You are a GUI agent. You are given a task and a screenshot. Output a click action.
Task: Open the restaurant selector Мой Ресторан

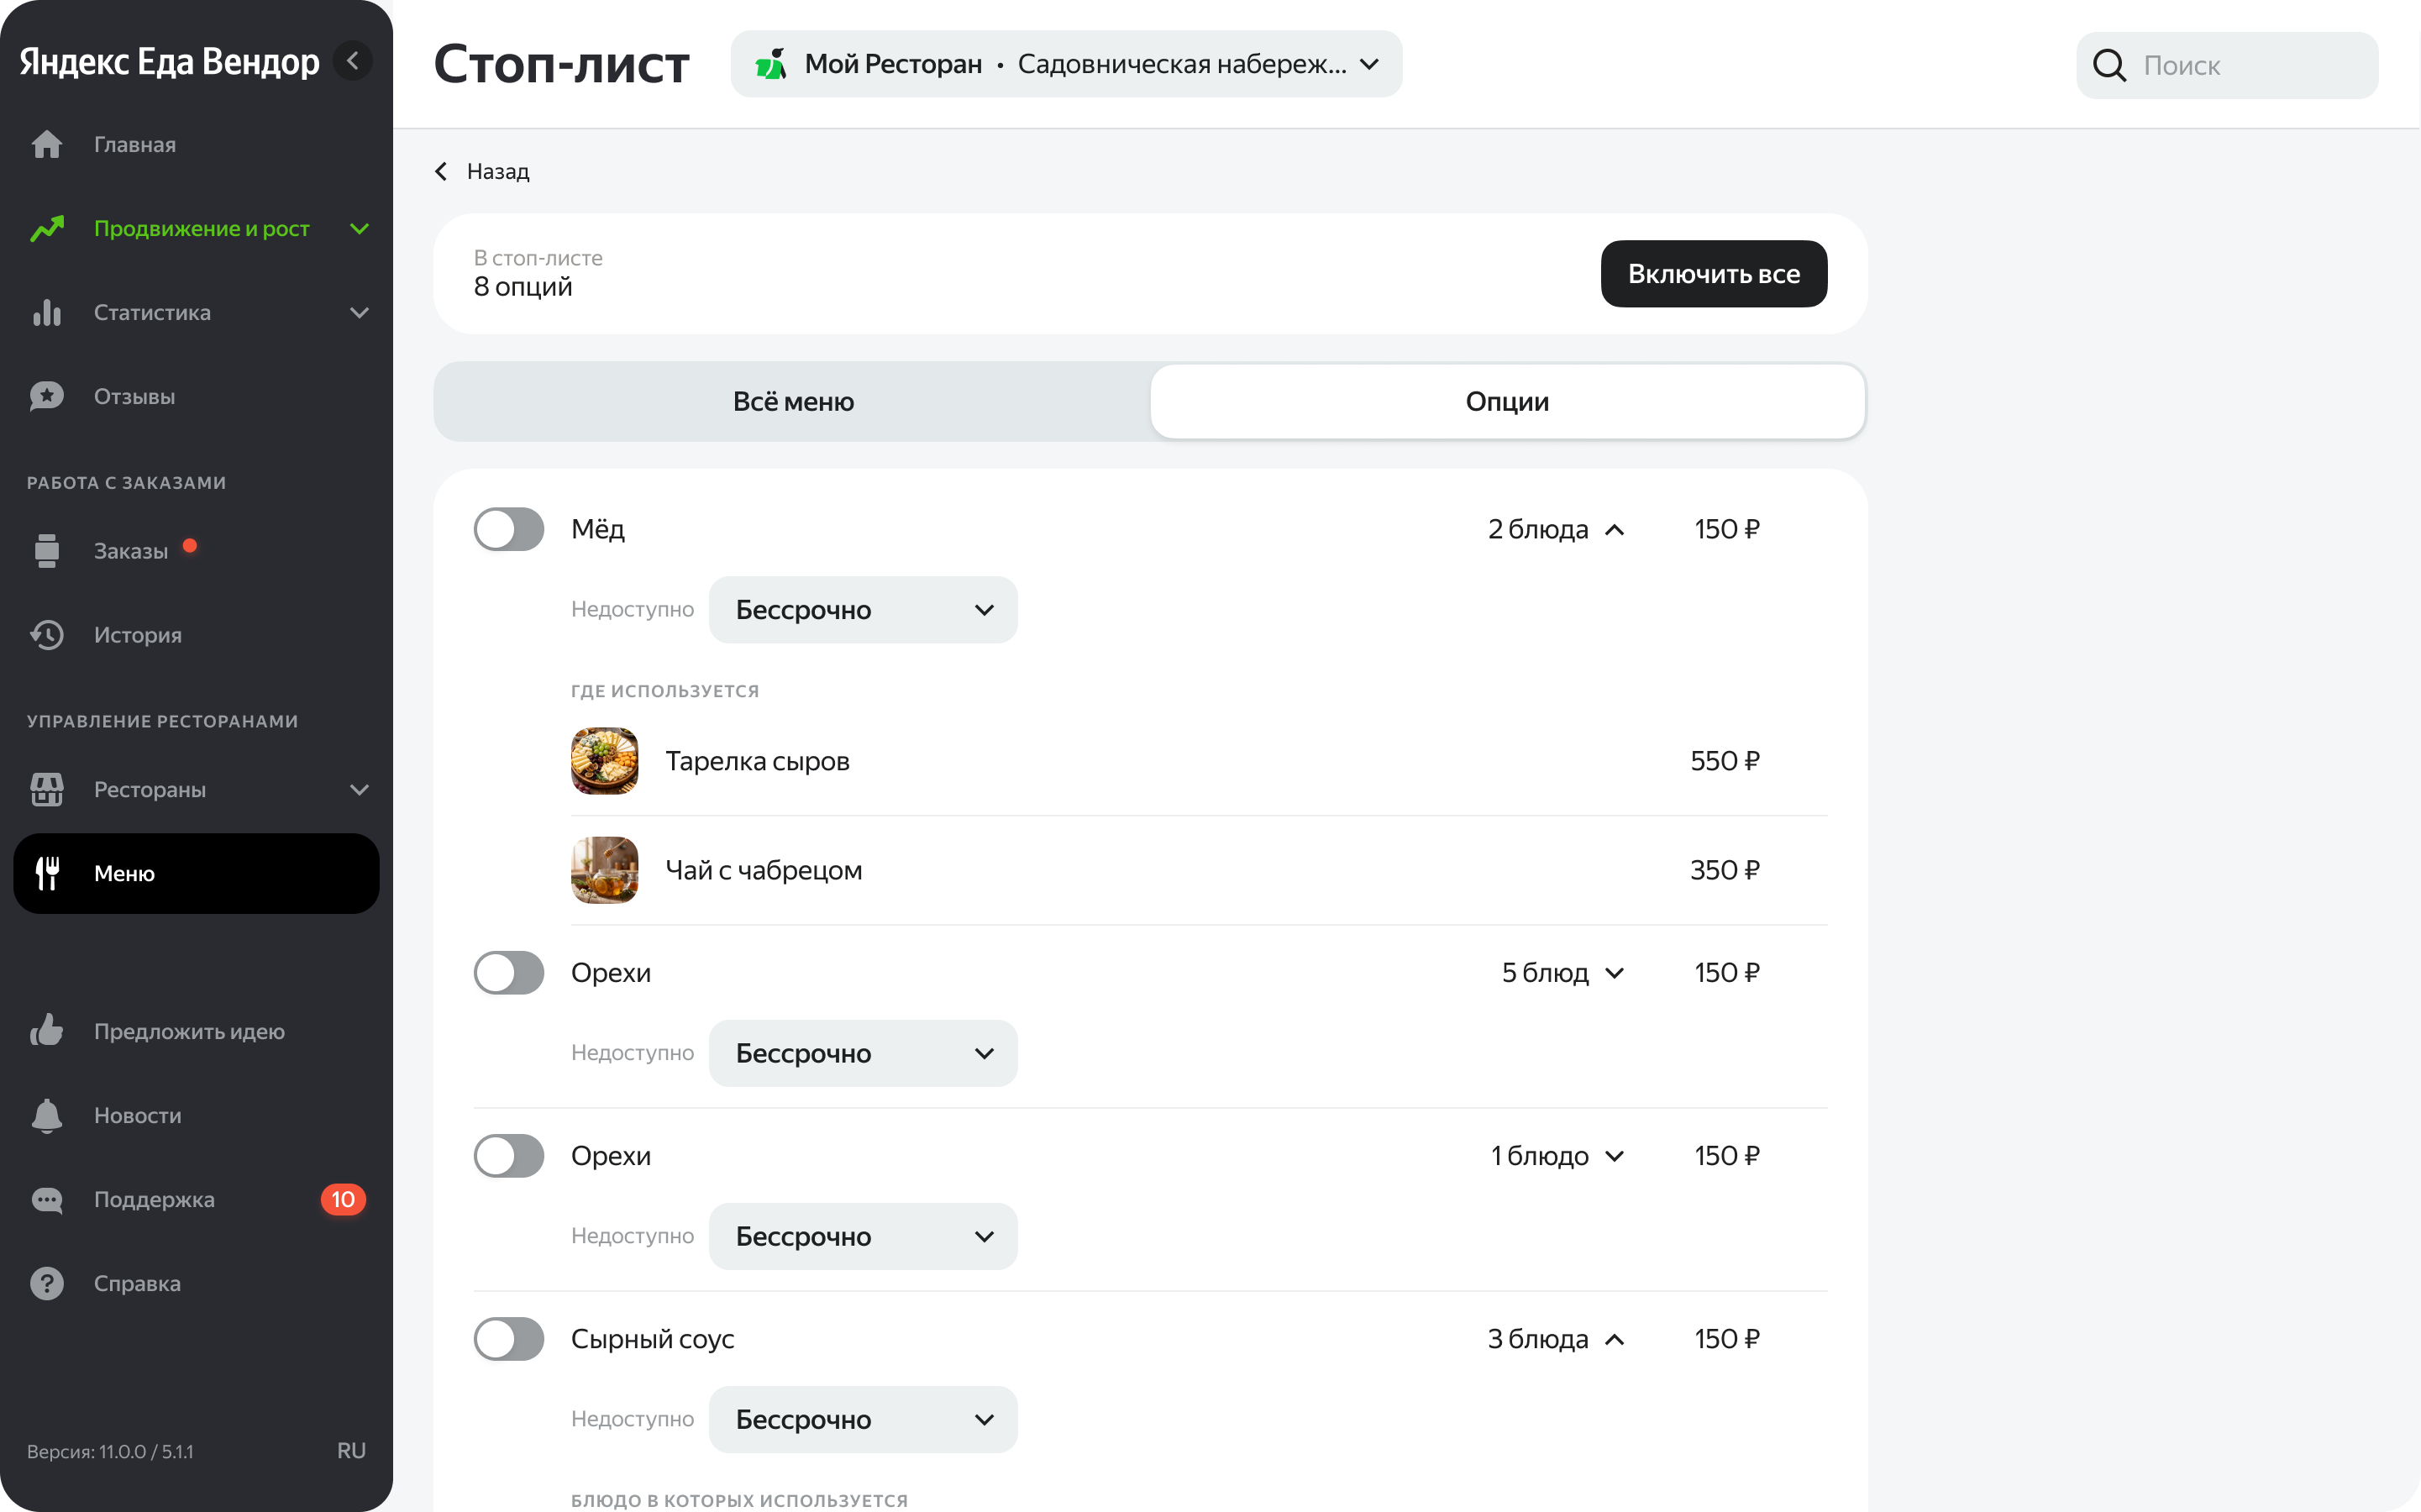(1066, 64)
